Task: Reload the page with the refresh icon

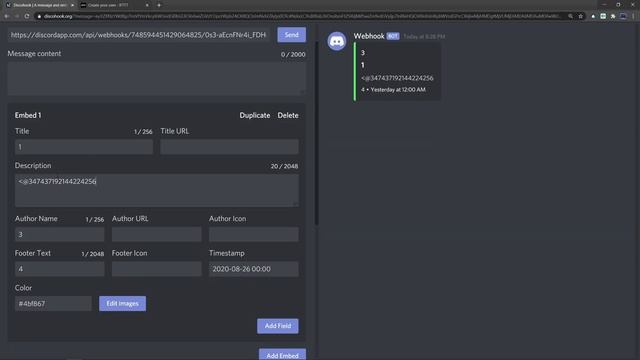Action: point(27,16)
